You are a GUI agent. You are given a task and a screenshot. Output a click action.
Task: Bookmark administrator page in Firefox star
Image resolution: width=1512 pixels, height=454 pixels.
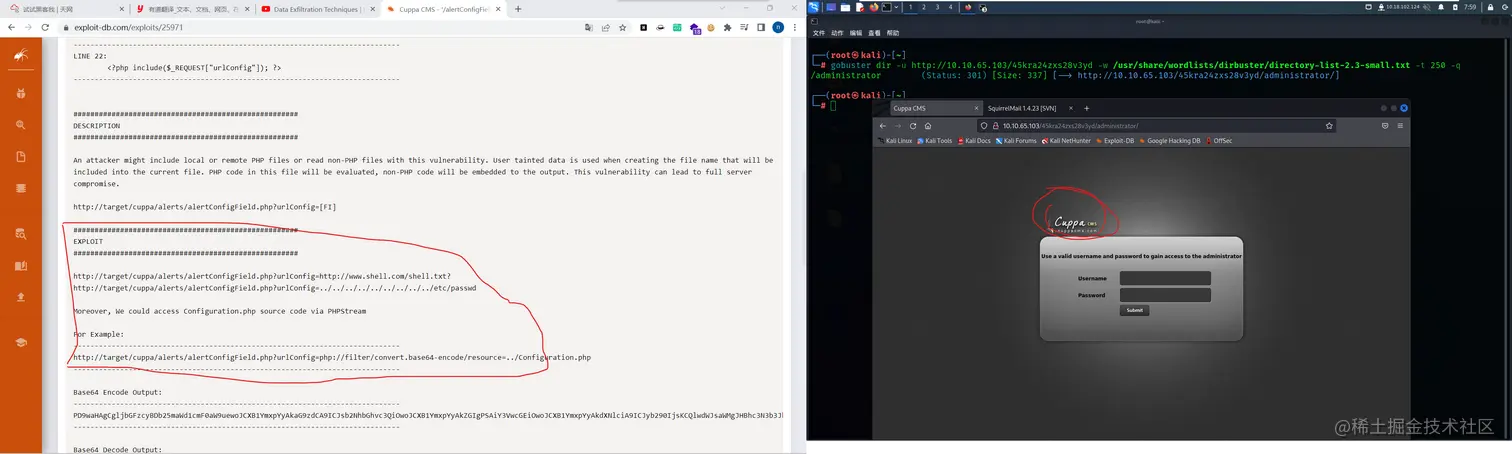(1329, 126)
